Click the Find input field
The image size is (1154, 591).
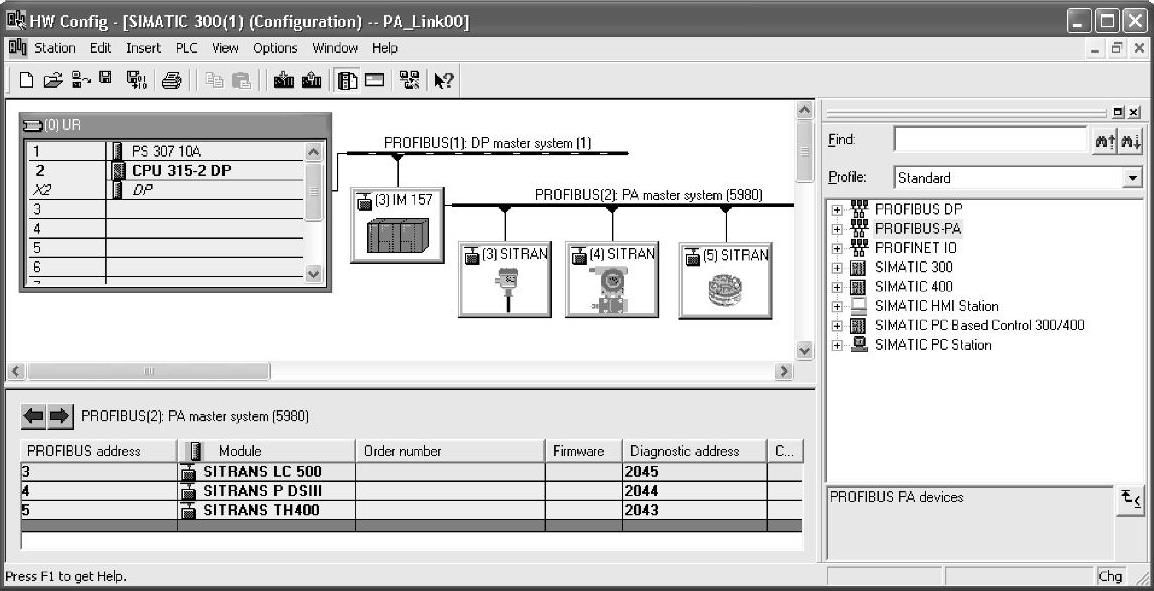(x=990, y=139)
